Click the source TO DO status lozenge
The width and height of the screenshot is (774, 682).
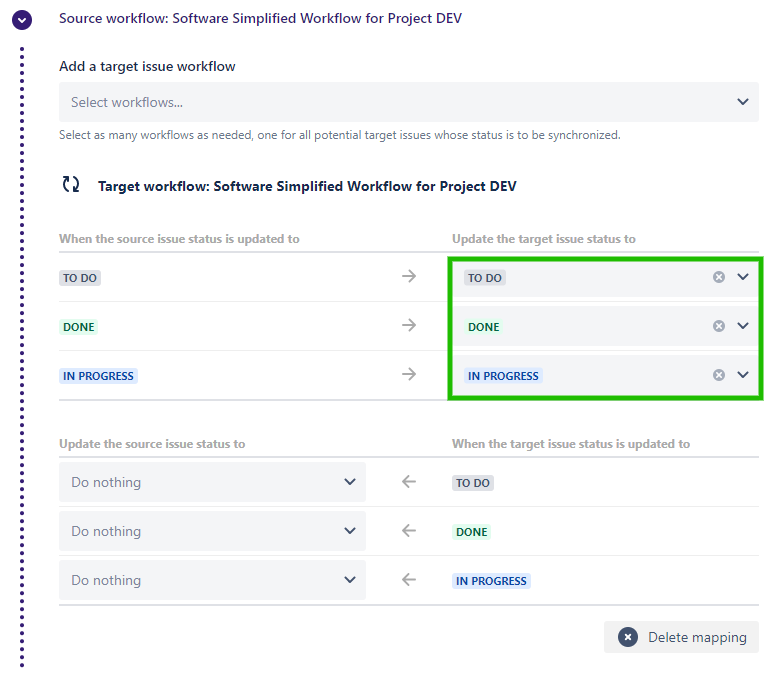[80, 278]
